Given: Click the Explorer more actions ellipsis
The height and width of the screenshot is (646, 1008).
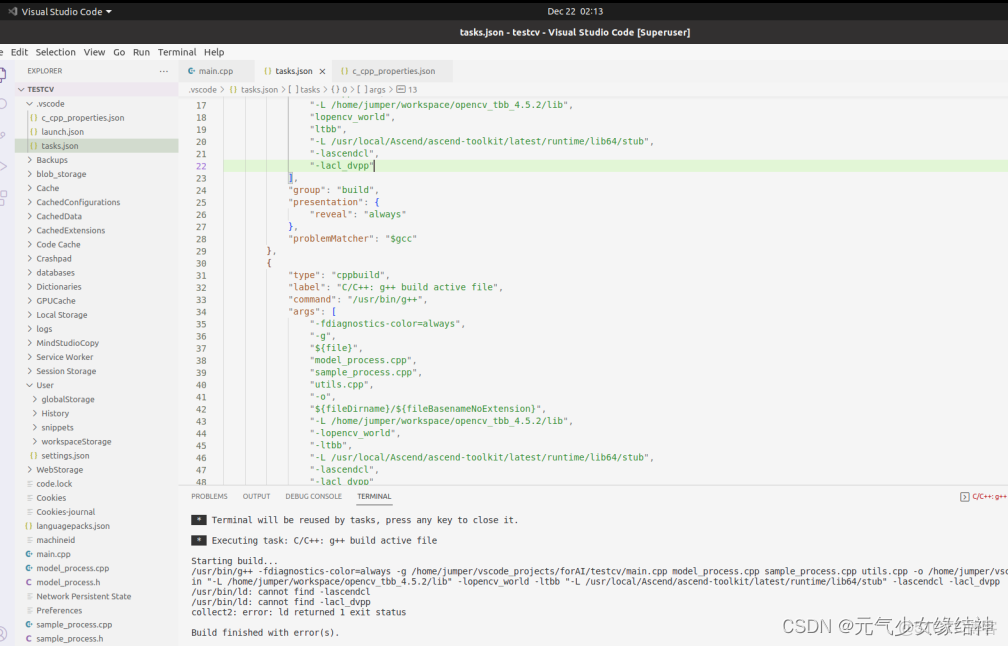Looking at the screenshot, I should (x=164, y=71).
